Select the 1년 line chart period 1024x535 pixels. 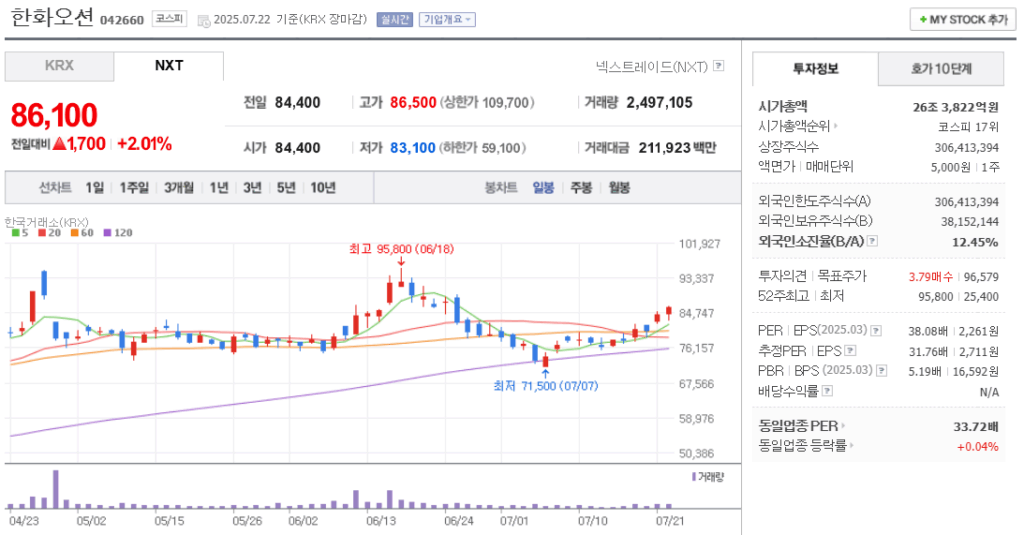click(219, 188)
